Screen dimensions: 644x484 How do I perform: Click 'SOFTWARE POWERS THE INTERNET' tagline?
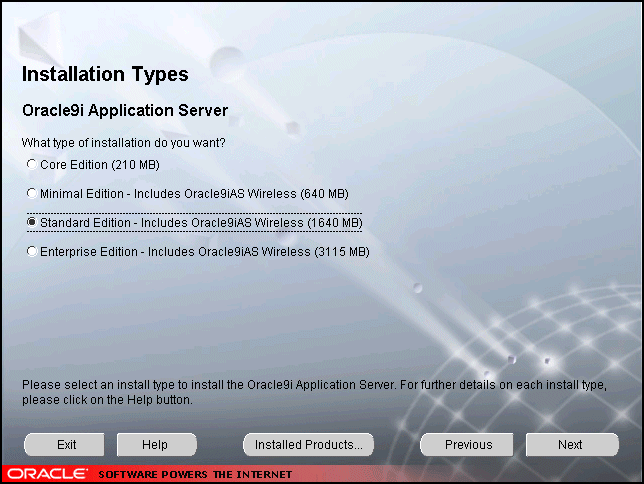(x=195, y=475)
